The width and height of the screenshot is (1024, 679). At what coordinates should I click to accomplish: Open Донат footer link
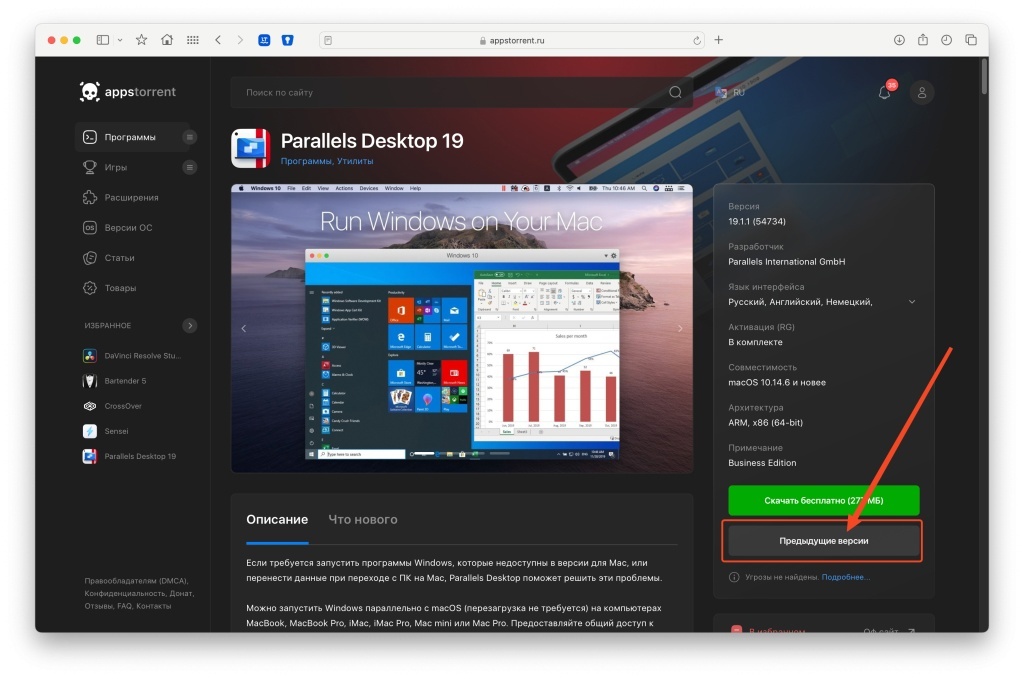click(182, 593)
